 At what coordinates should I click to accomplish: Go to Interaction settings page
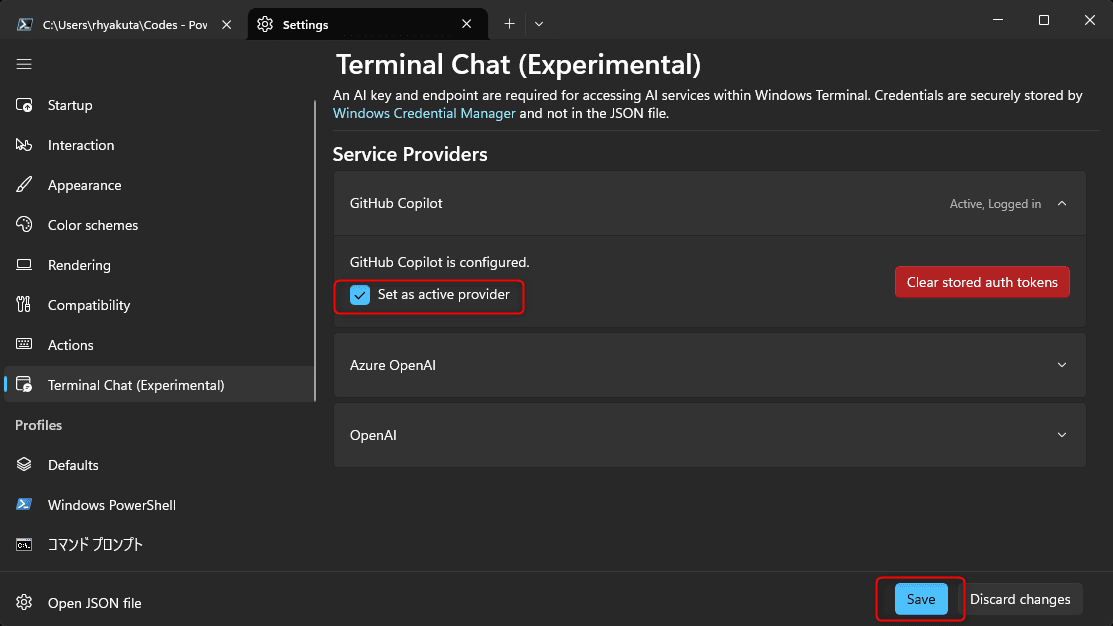pyautogui.click(x=159, y=145)
